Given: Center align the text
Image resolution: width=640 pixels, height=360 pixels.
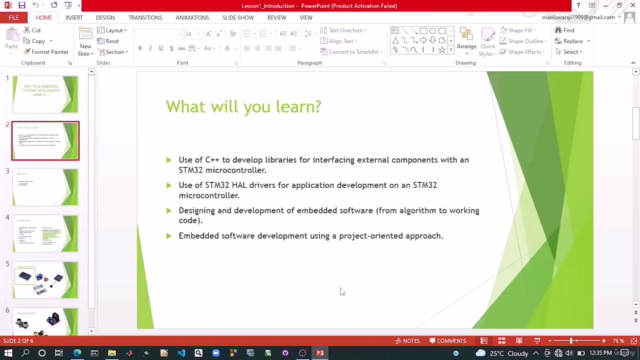Looking at the screenshot, I should (258, 49).
